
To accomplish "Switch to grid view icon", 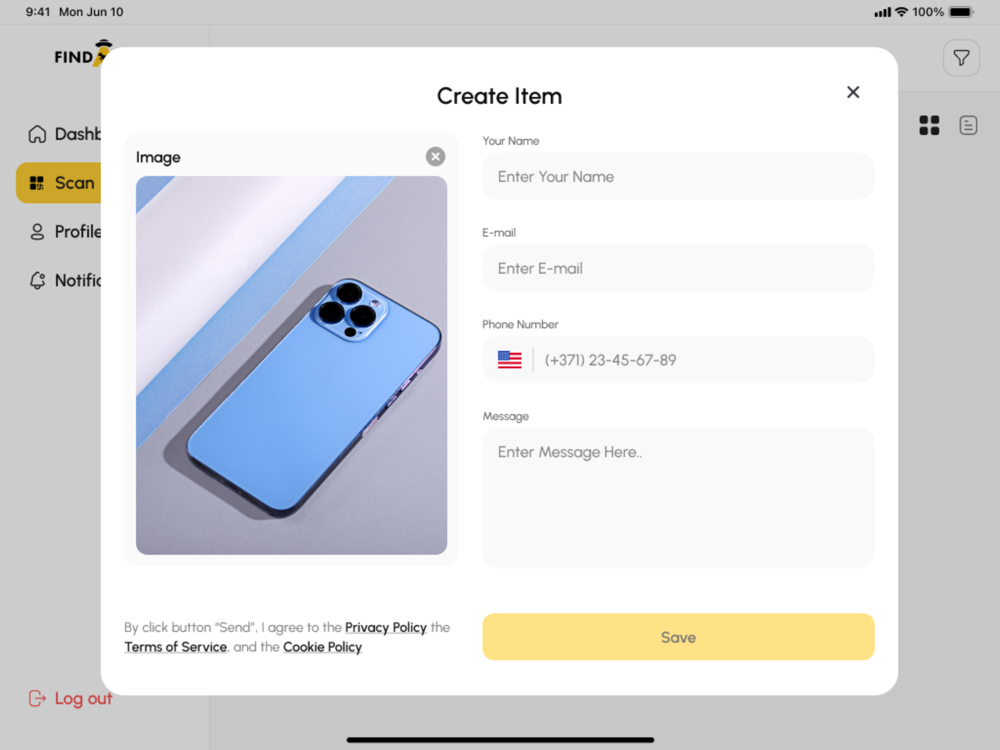I will click(929, 125).
